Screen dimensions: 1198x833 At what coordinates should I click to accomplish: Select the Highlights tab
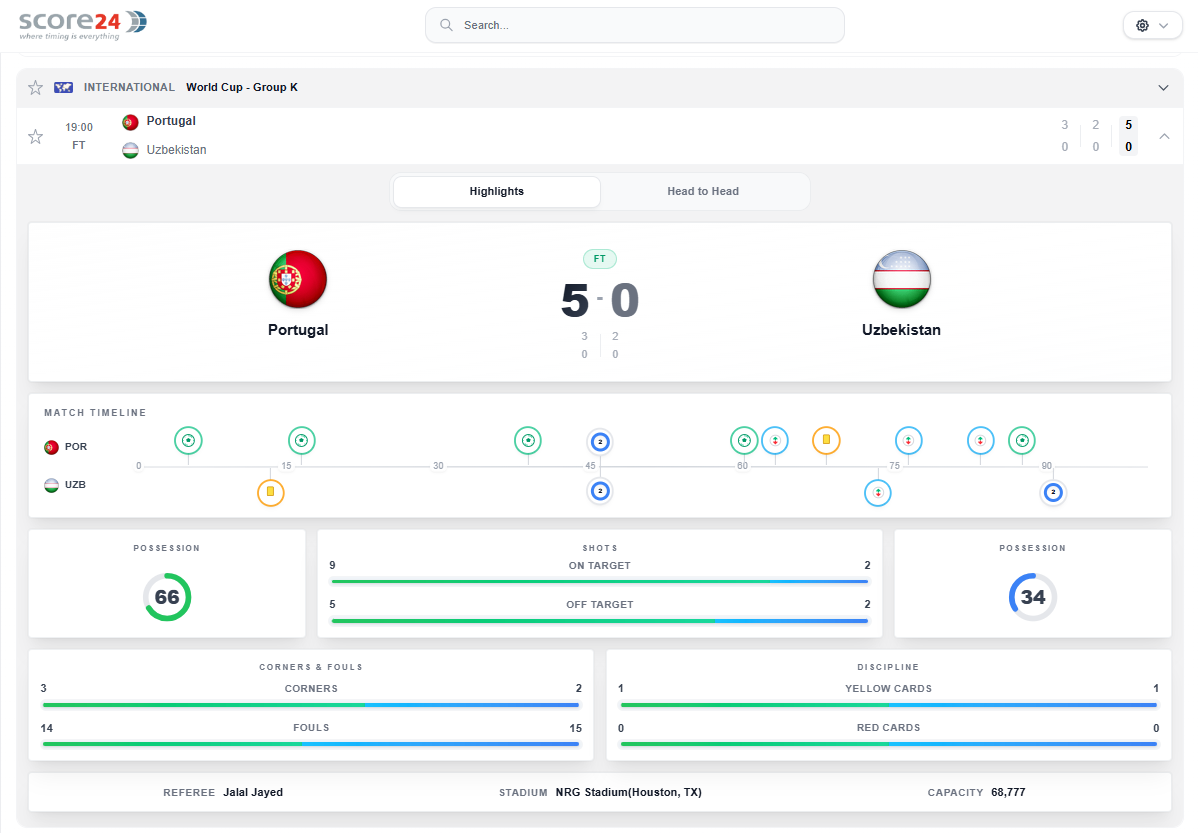(x=497, y=191)
